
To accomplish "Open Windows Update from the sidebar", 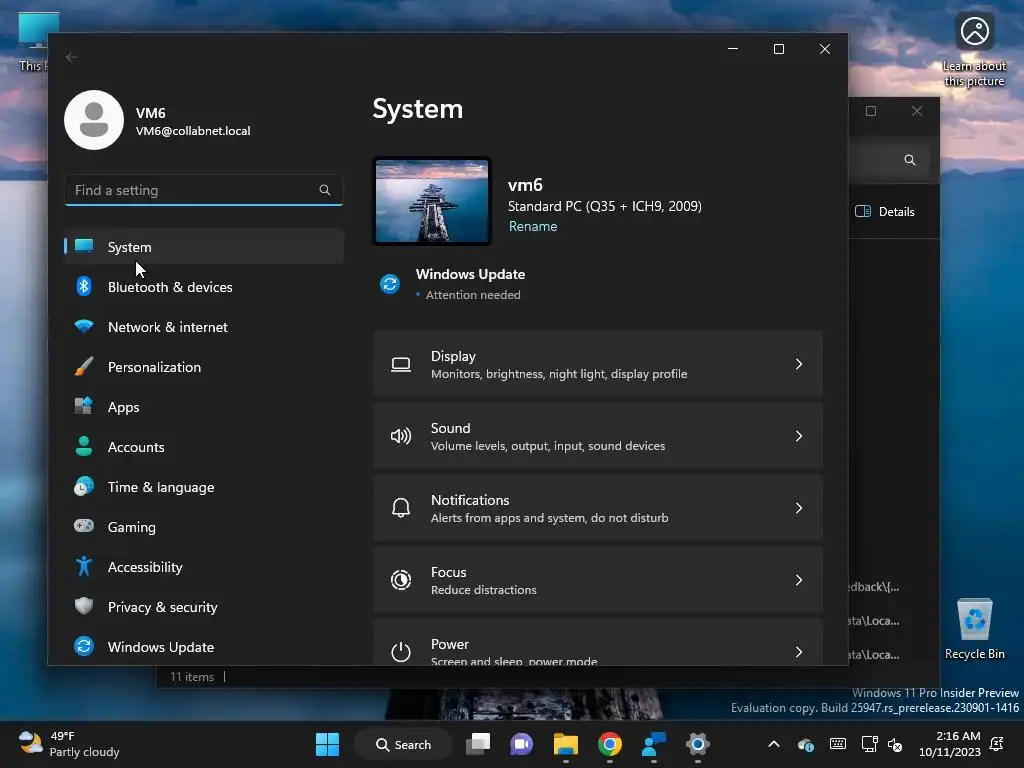I will tap(204, 647).
